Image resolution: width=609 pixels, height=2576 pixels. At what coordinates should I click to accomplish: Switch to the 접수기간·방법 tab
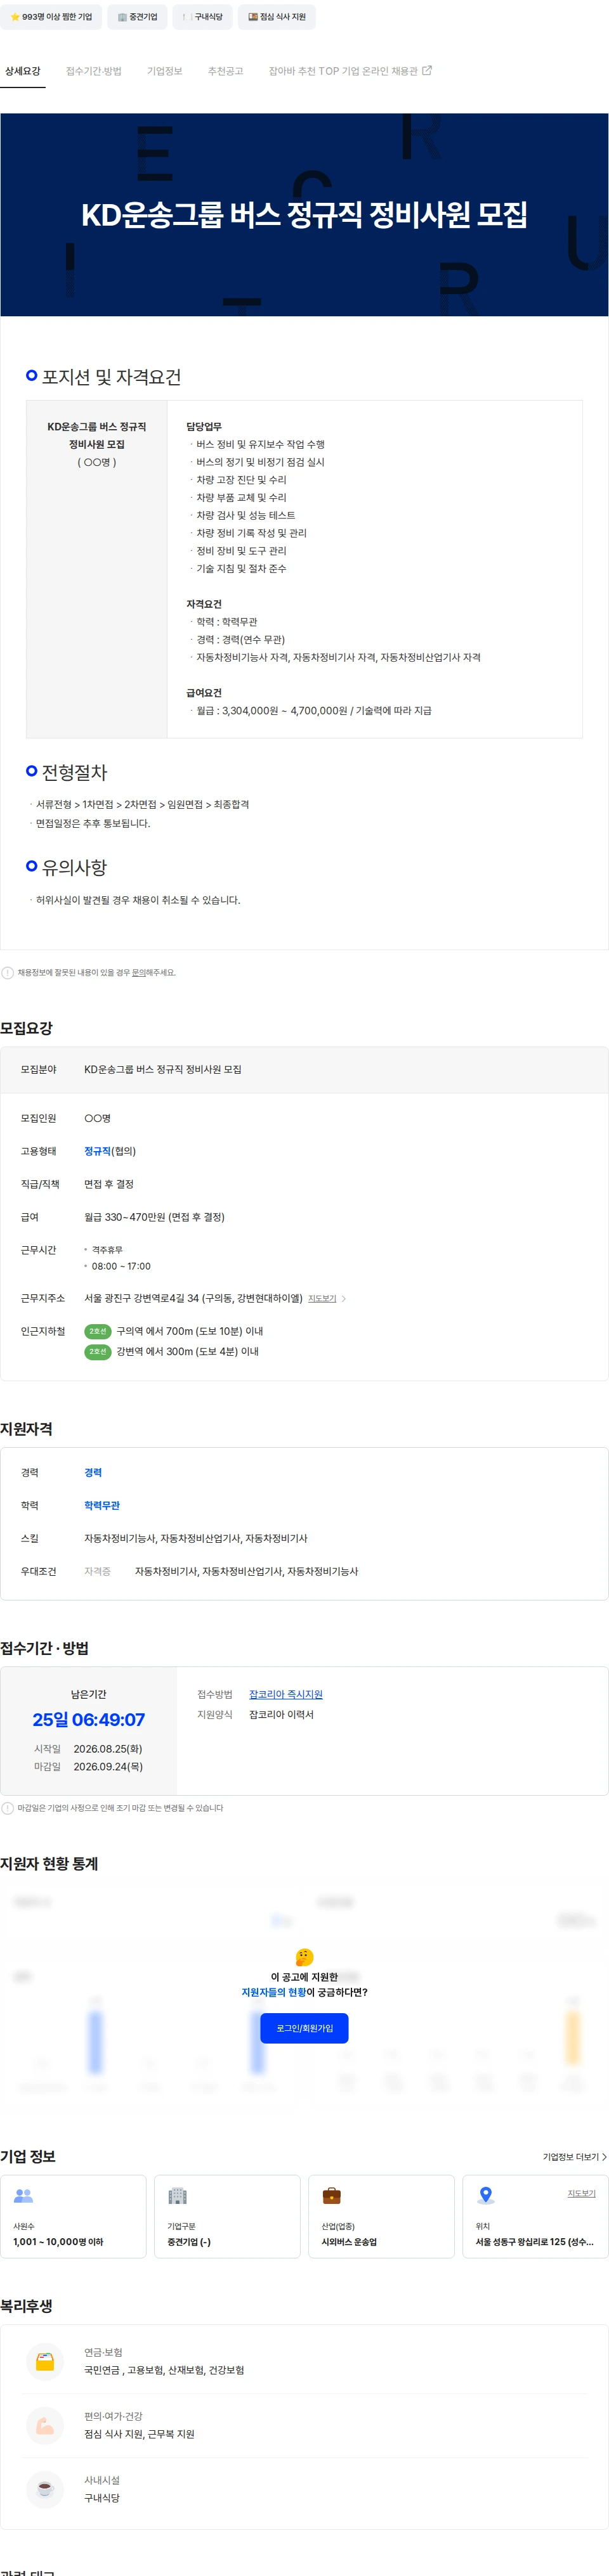click(93, 71)
